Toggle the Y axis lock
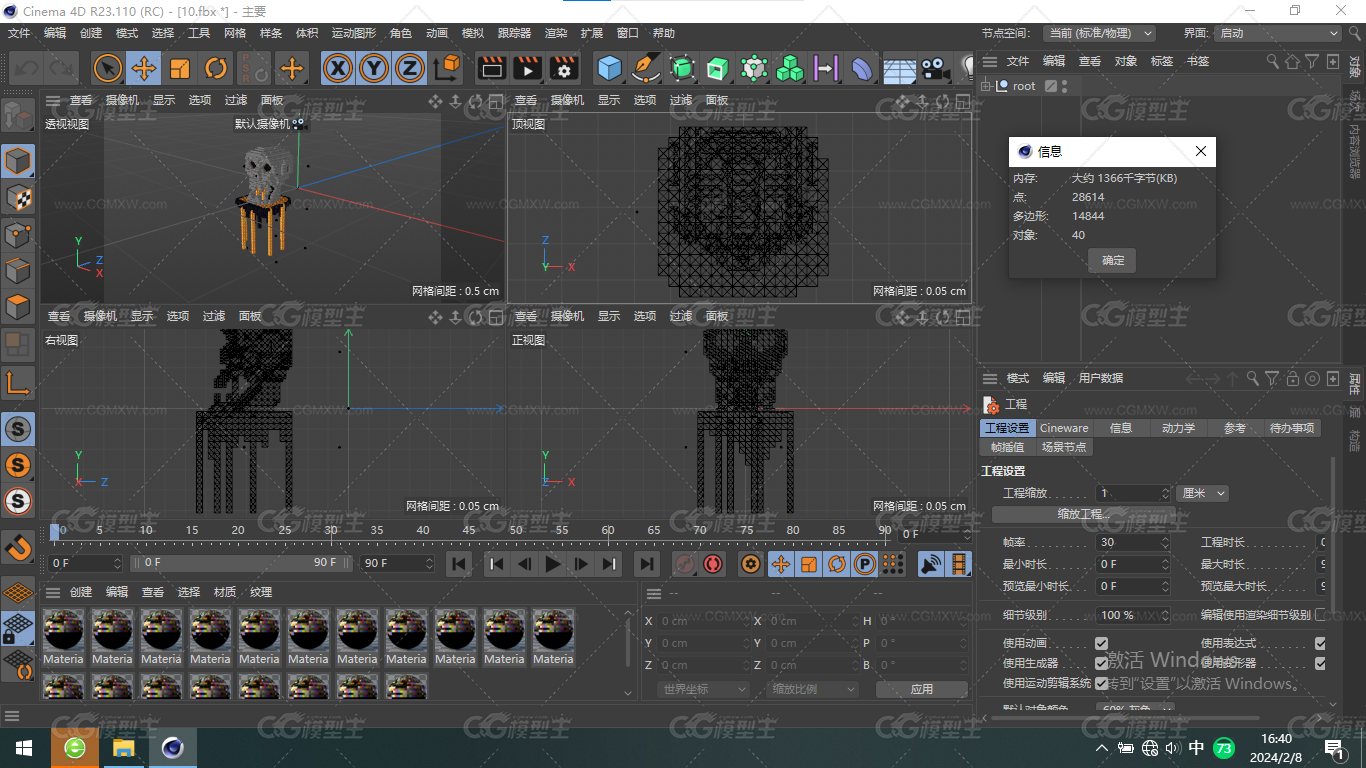 [x=374, y=68]
